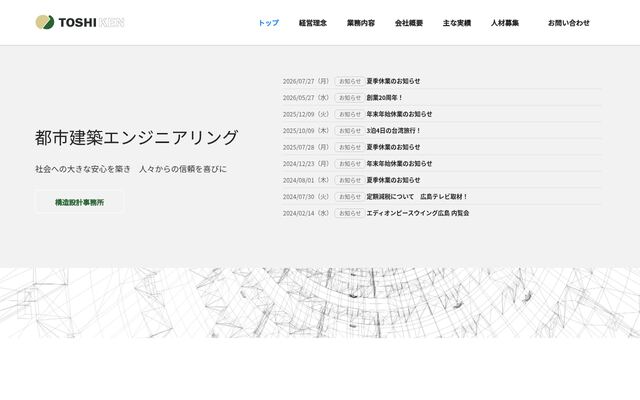The image size is (640, 400).
Task: Click the 都市建築エンジニアリング heading
Action: click(x=136, y=138)
